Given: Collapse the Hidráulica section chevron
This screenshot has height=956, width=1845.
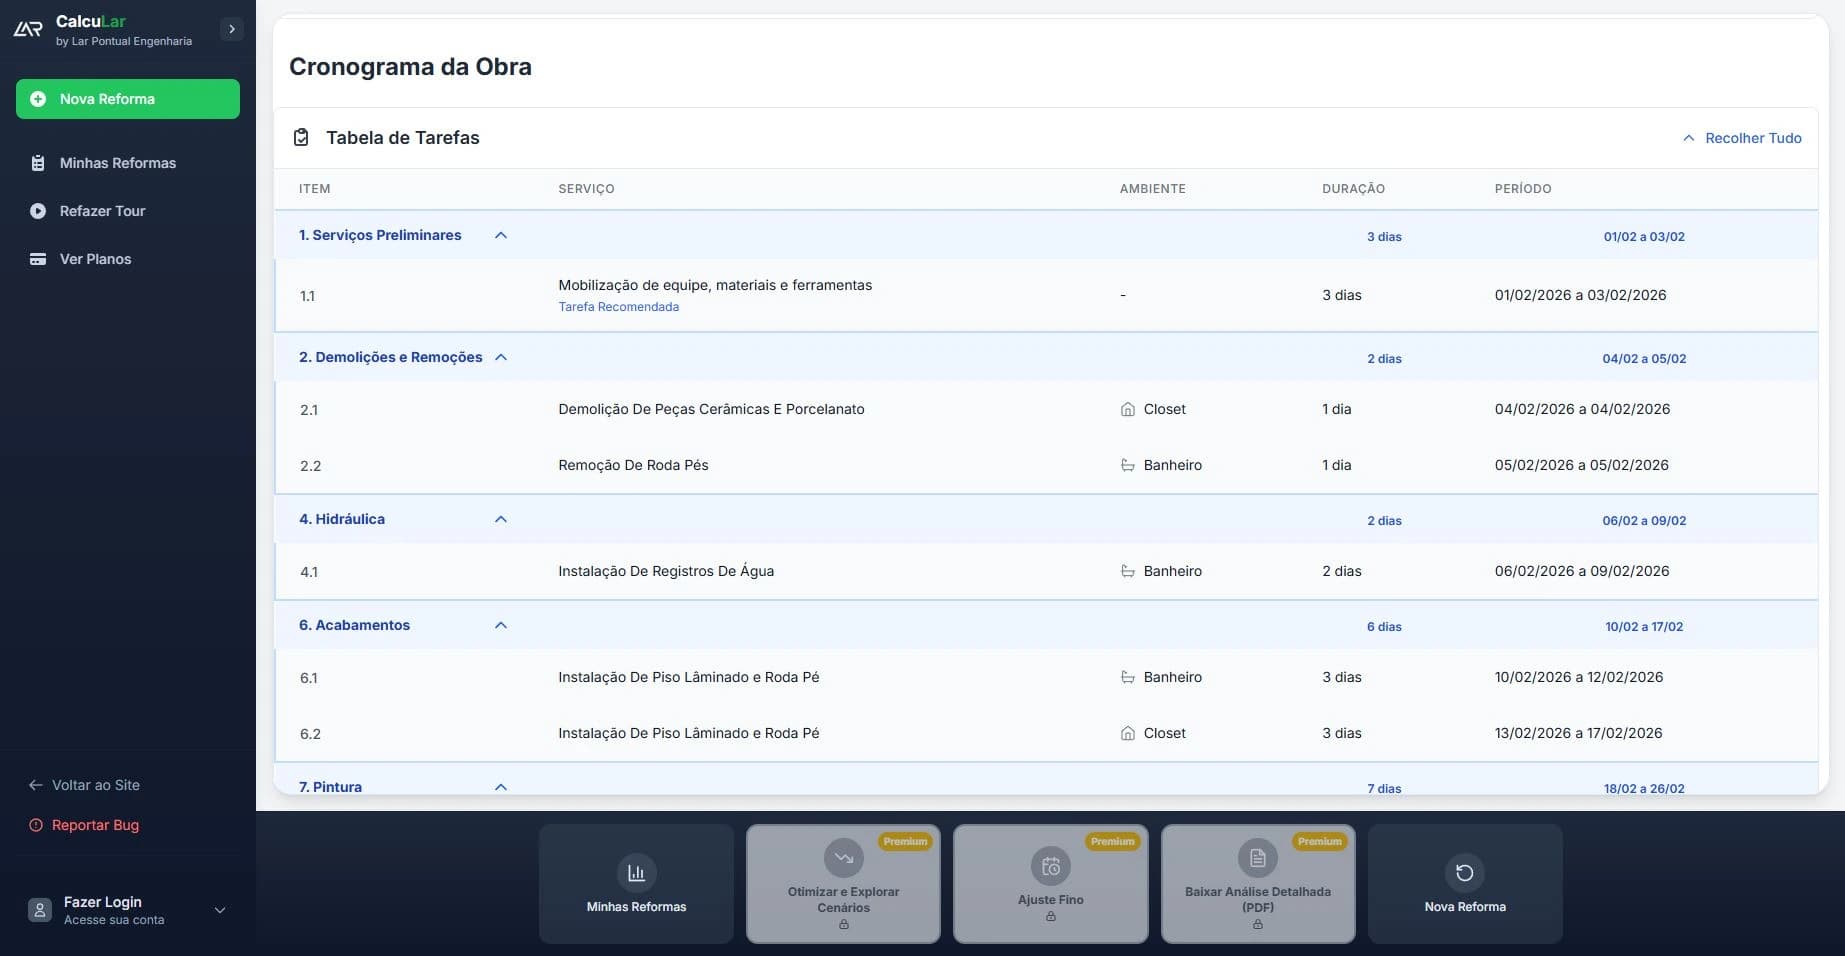Looking at the screenshot, I should pyautogui.click(x=501, y=520).
